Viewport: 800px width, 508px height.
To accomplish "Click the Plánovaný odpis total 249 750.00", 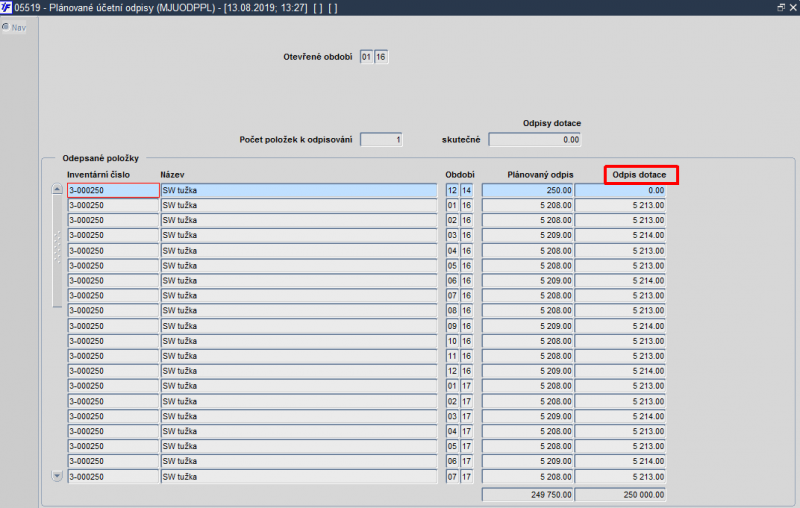I will [x=528, y=495].
